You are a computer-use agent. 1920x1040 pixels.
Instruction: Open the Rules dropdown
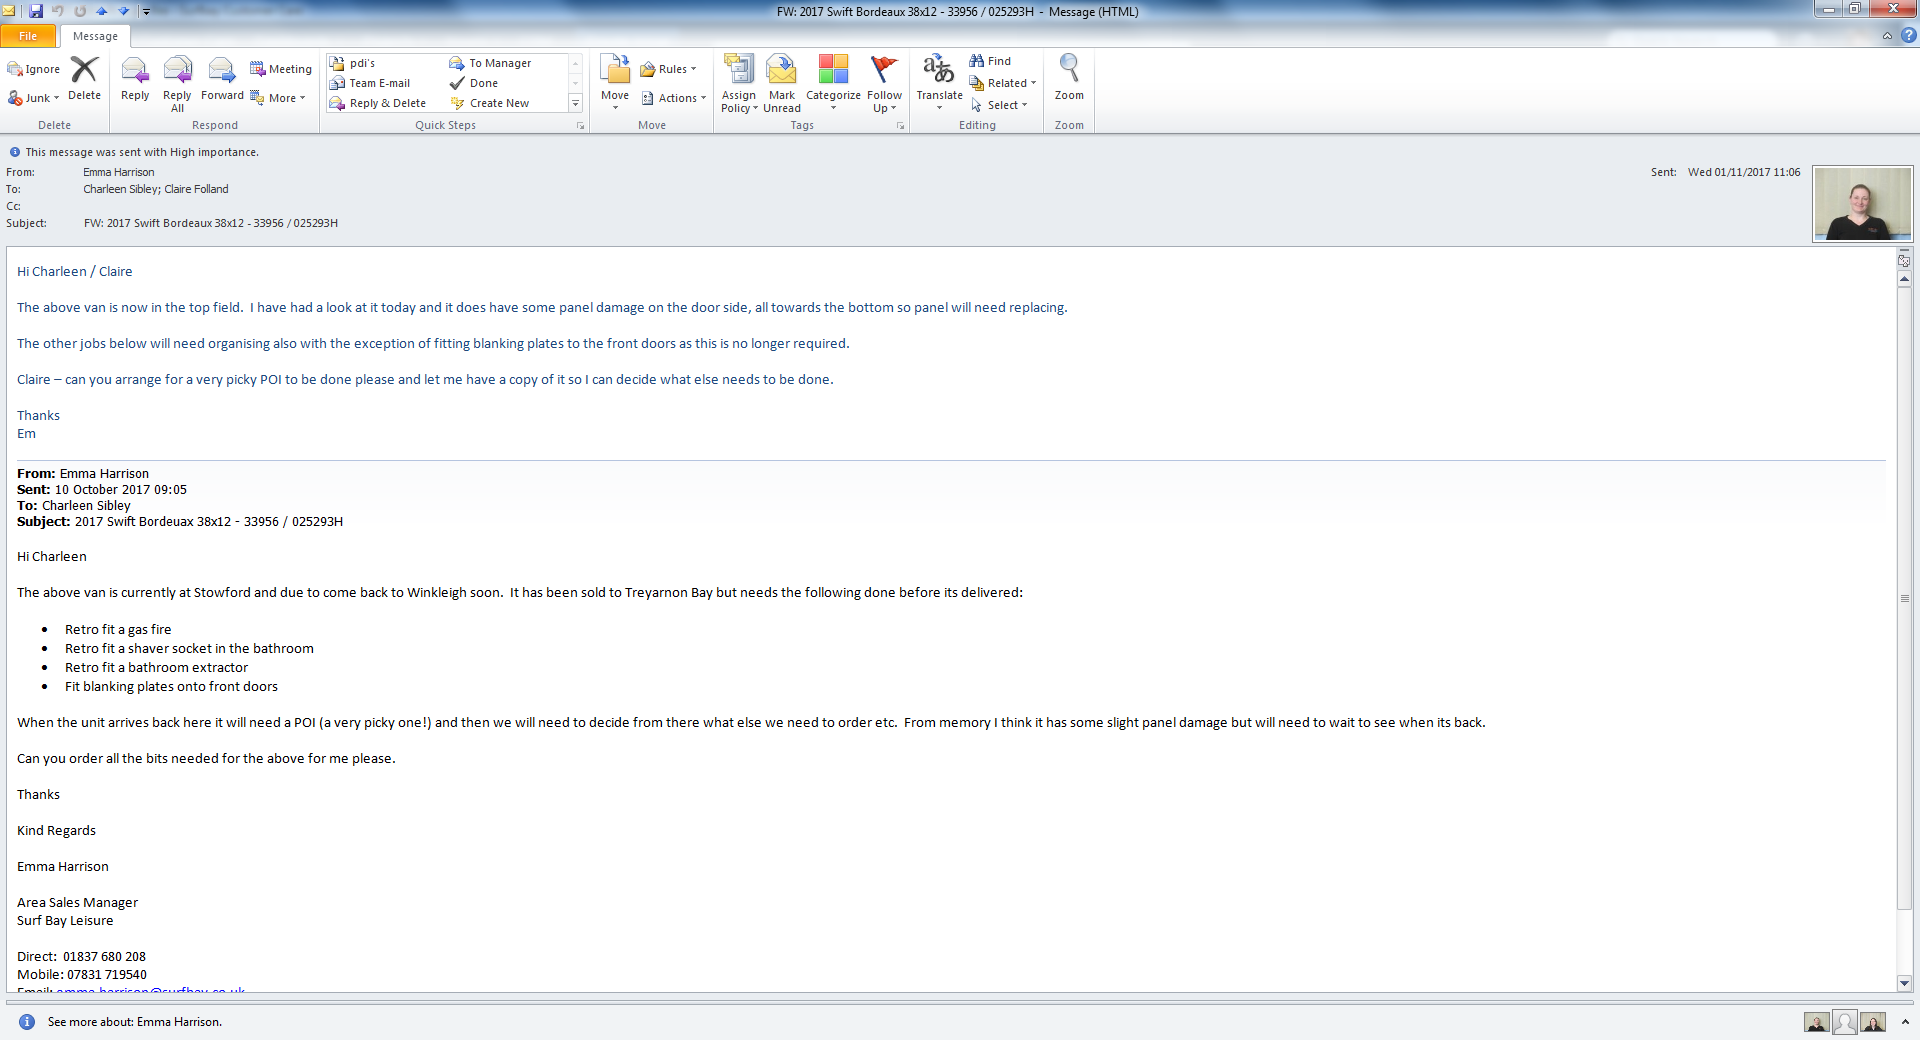coord(668,69)
